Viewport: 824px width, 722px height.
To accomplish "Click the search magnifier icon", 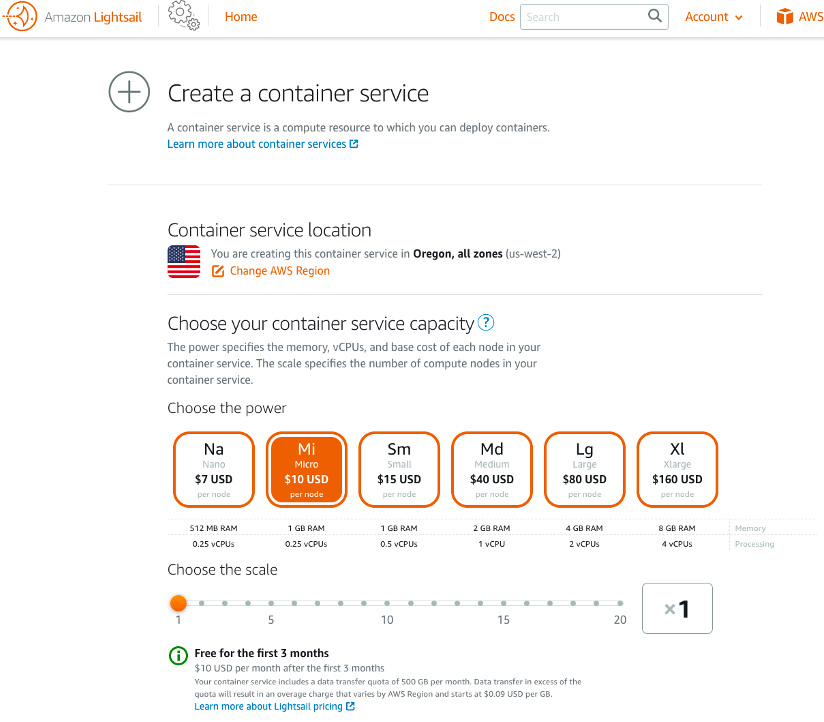I will coord(655,16).
